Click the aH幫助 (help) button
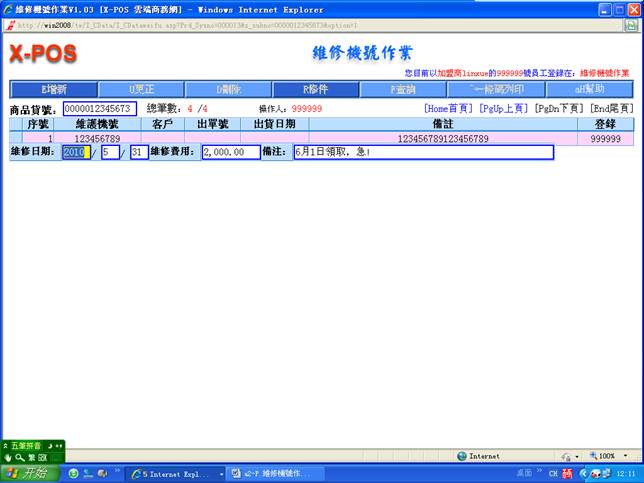Screen dimensions: 644x483 [589, 89]
